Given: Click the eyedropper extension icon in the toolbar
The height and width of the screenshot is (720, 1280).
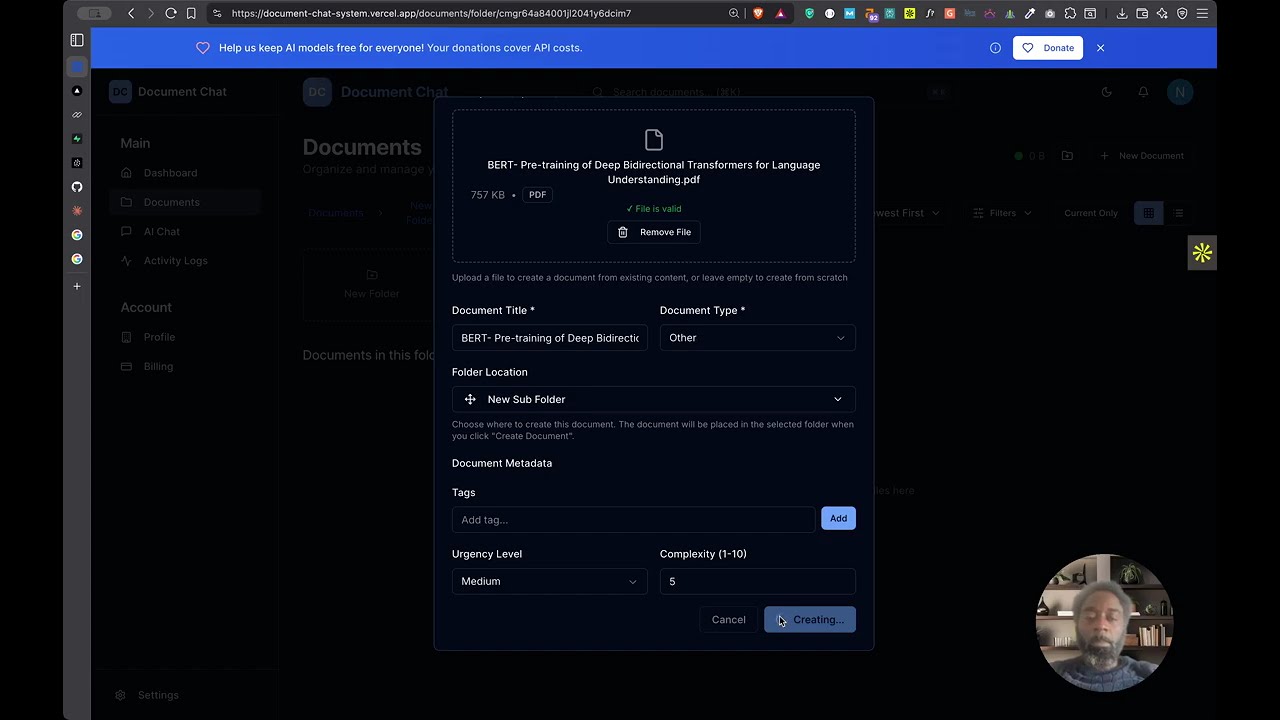Looking at the screenshot, I should click(x=1029, y=13).
